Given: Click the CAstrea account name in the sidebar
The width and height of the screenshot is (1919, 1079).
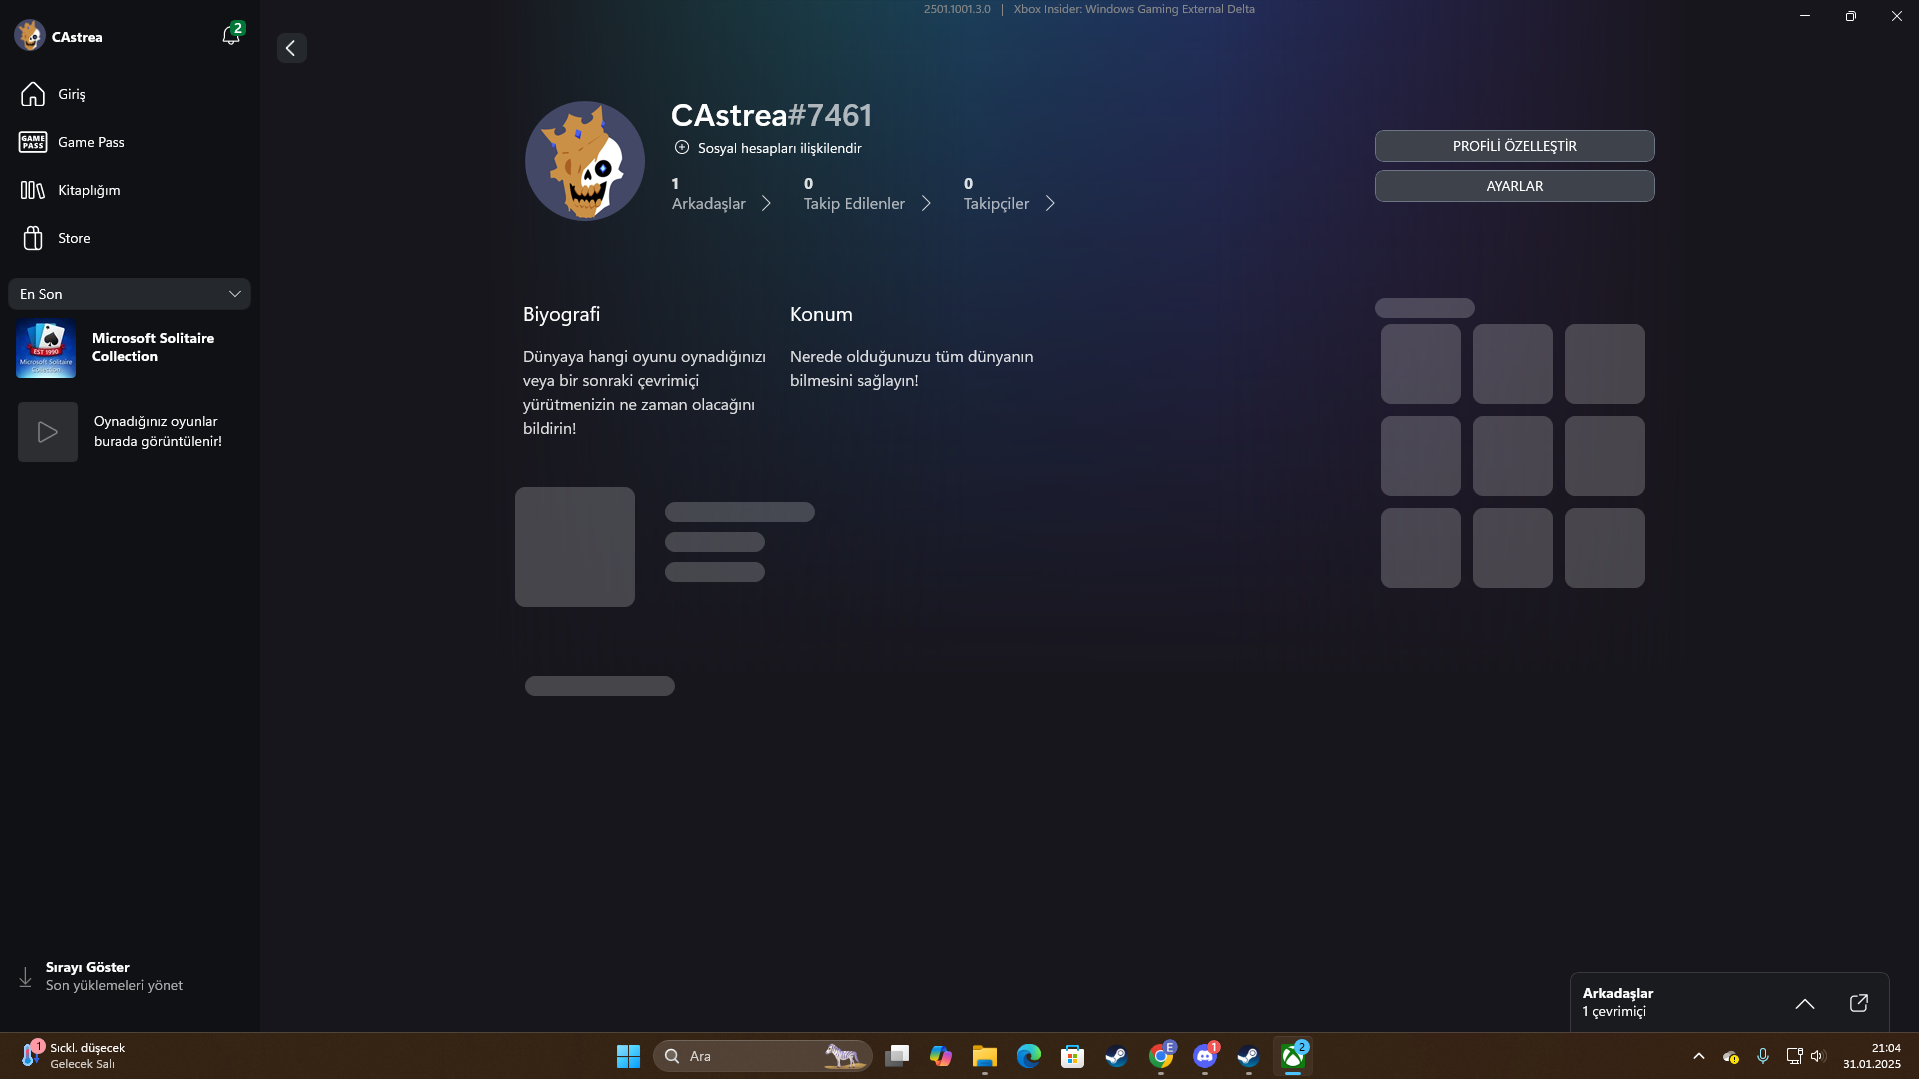Looking at the screenshot, I should tap(77, 37).
